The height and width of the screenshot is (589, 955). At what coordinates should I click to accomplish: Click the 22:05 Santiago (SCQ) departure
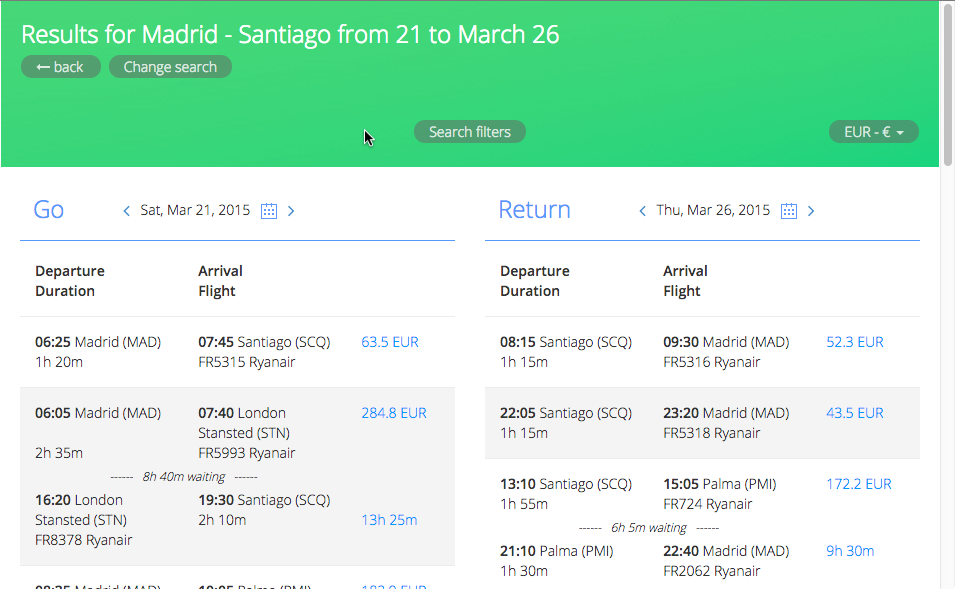pos(566,413)
